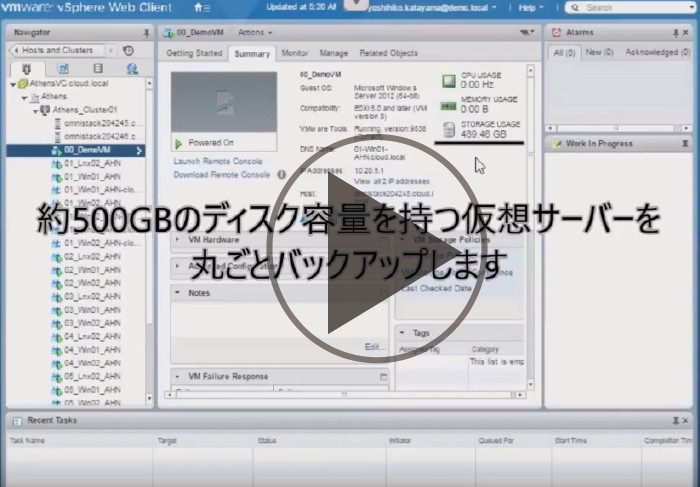
Task: Switch to the Summary tab
Action: (x=252, y=54)
